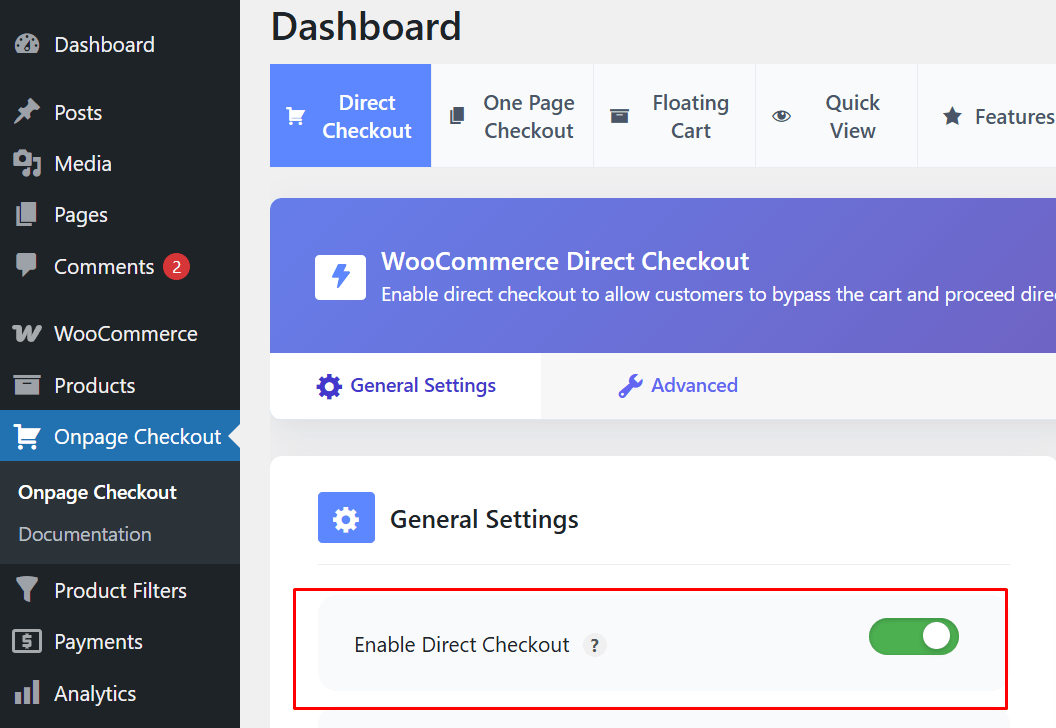The width and height of the screenshot is (1056, 728).
Task: Click the page title 'Dashboard'
Action: pyautogui.click(x=366, y=26)
